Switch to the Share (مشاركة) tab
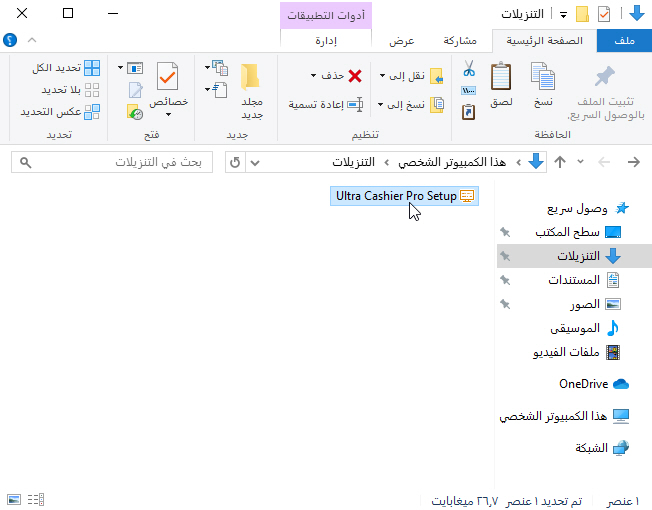Screen dimensions: 652x510 [x=460, y=41]
